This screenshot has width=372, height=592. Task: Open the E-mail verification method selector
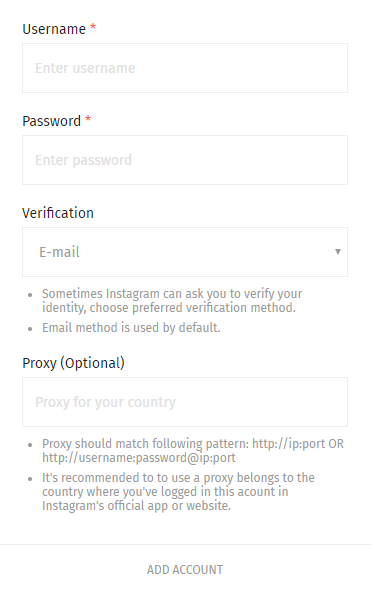click(185, 252)
